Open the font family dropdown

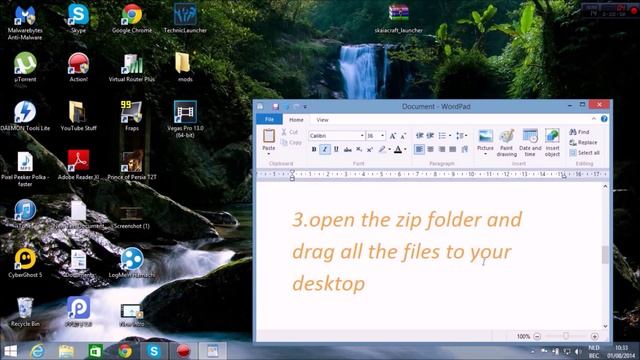pyautogui.click(x=362, y=136)
